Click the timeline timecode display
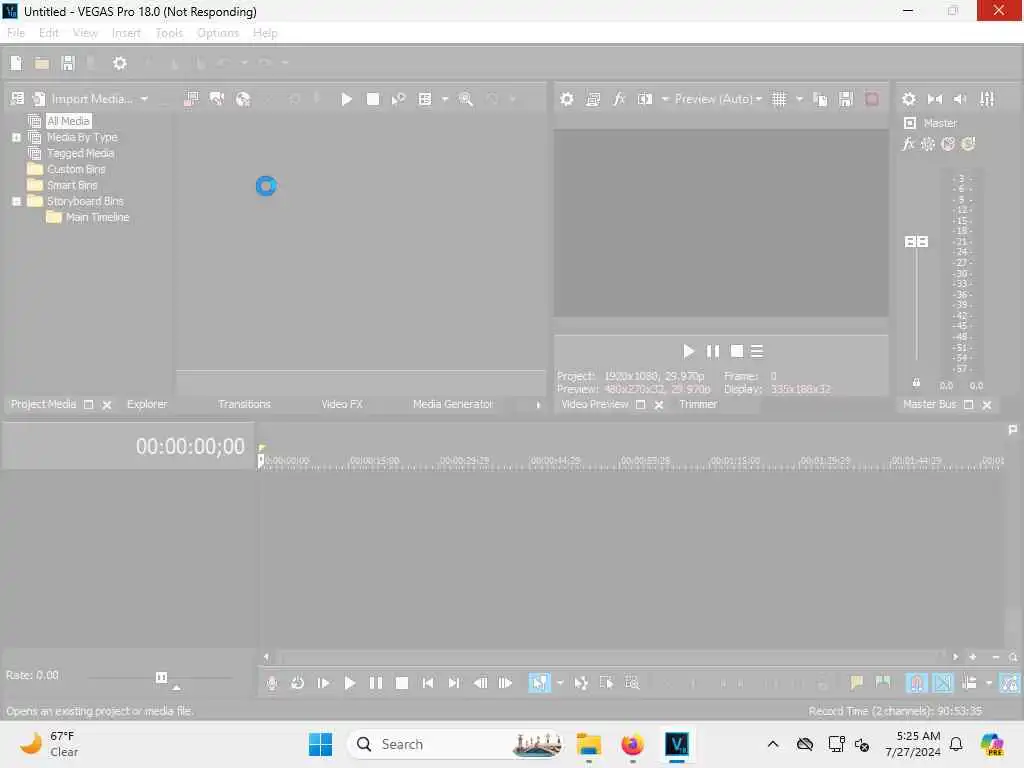 [190, 446]
